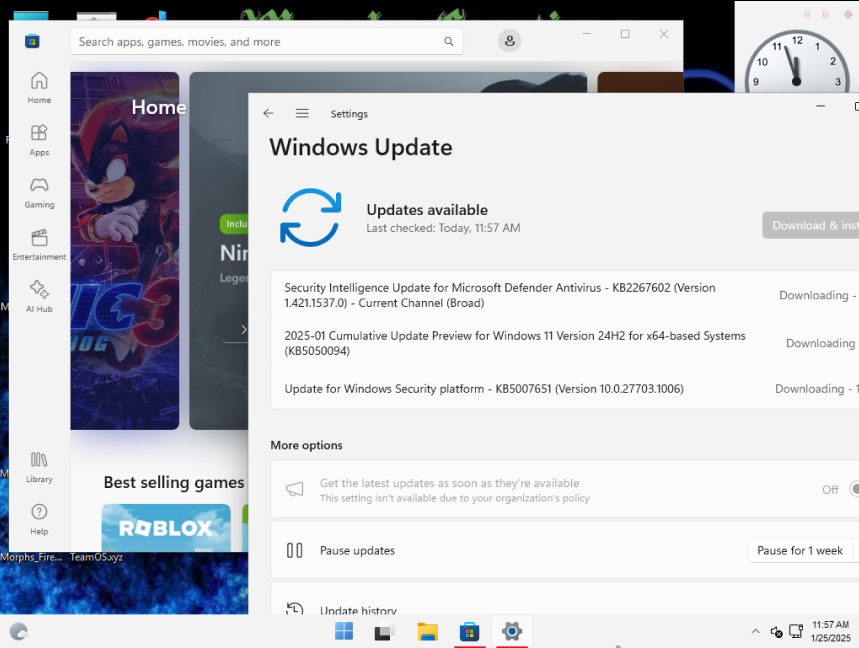859x648 pixels.
Task: Switch to Settings gear taskbar icon
Action: (512, 632)
